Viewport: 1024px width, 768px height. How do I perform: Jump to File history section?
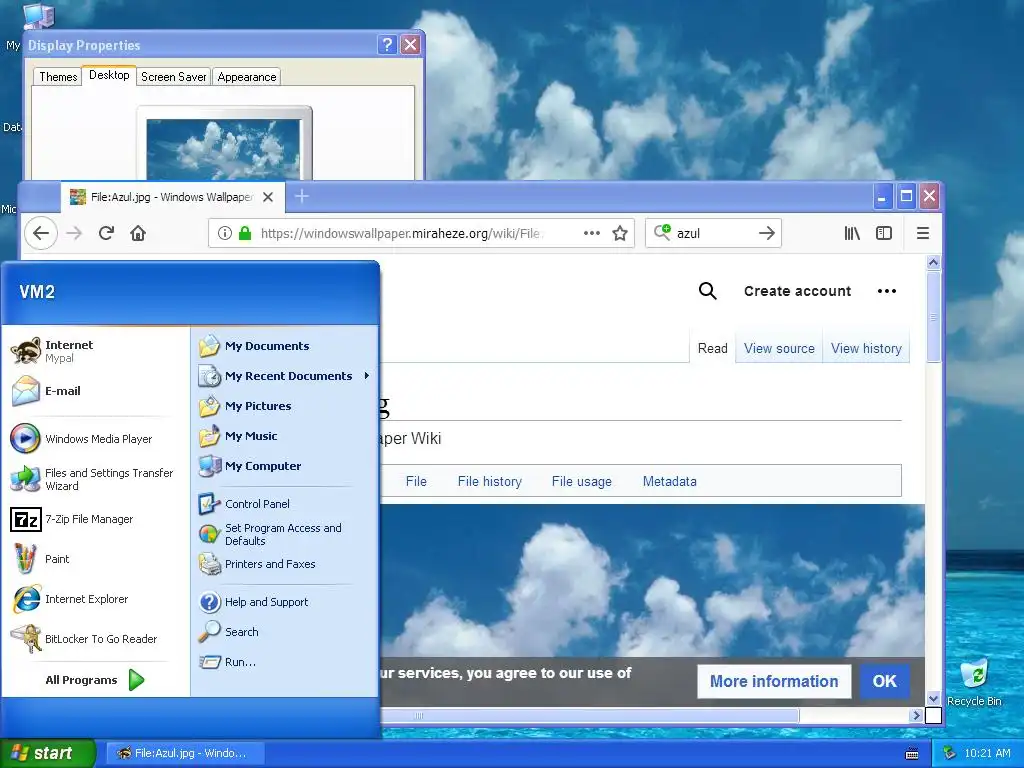coord(490,481)
